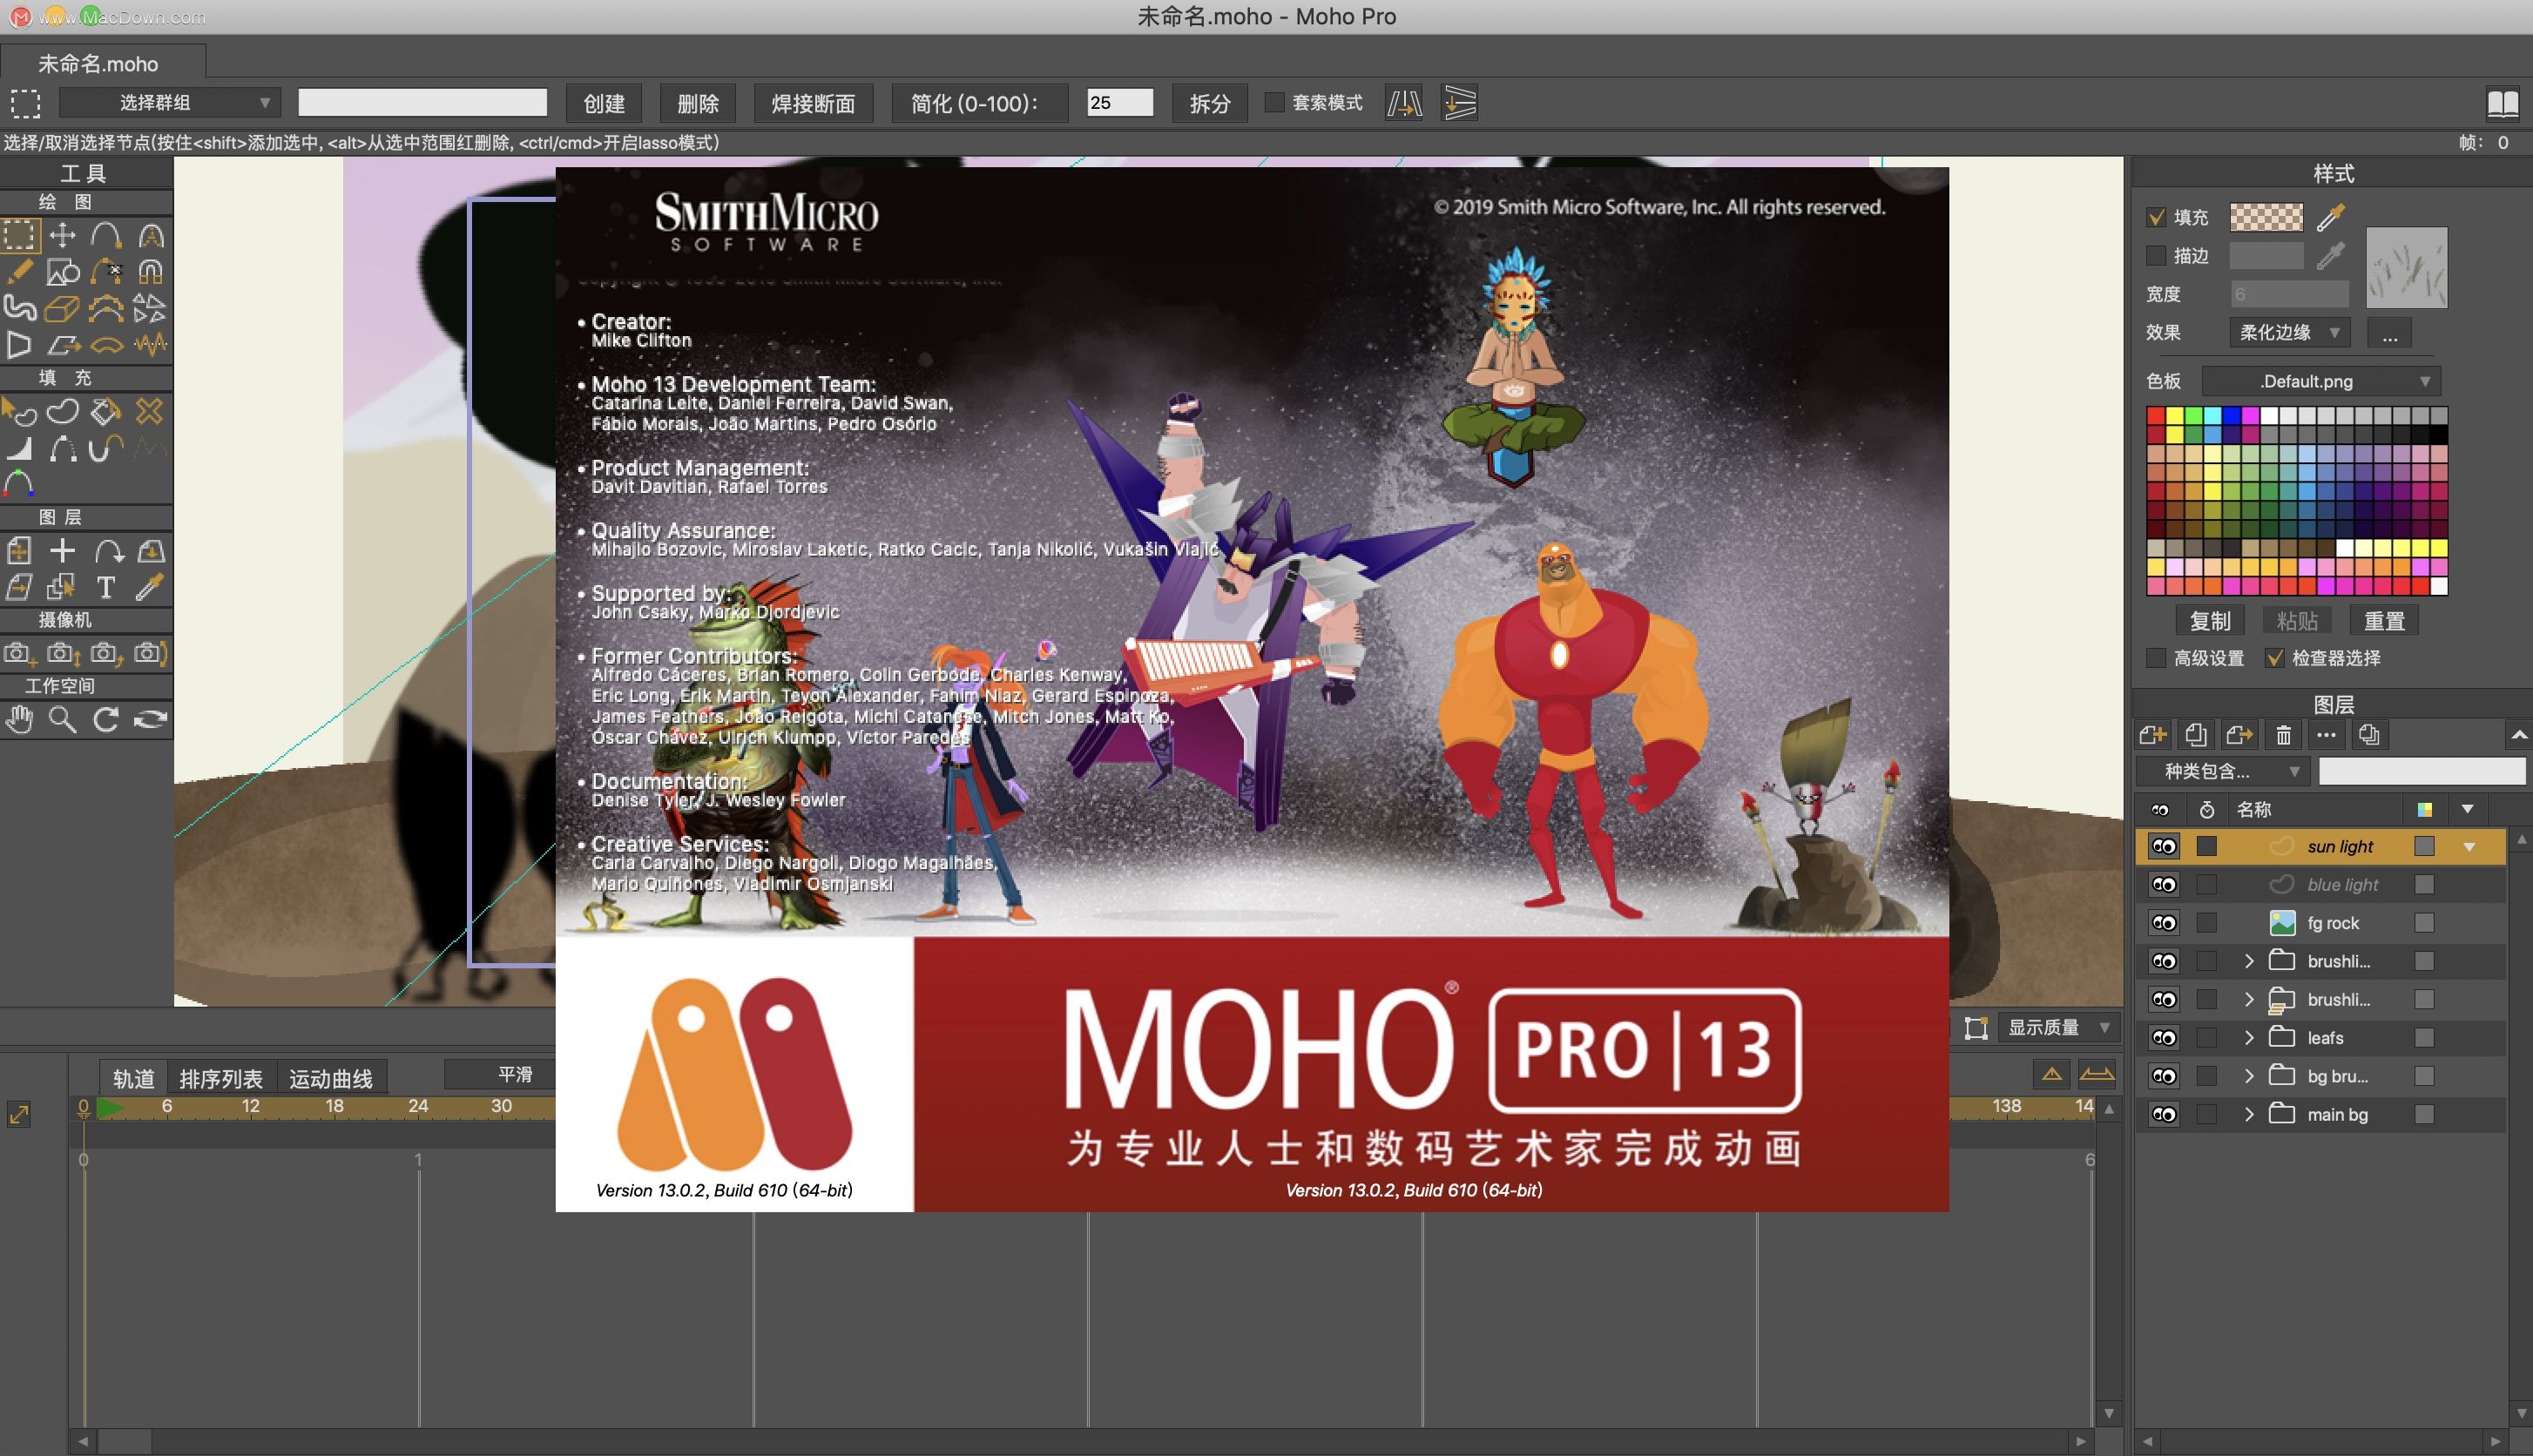Hide the main bg layer

[x=2164, y=1115]
